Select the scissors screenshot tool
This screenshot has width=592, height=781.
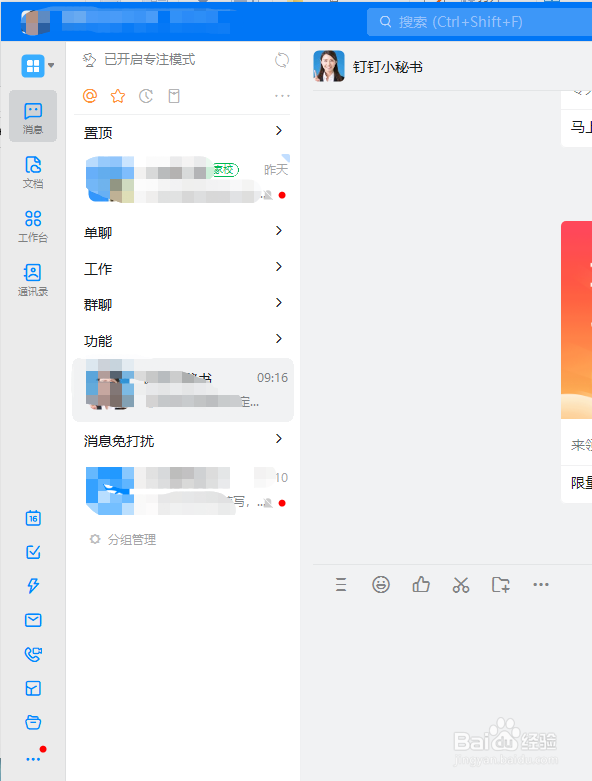click(x=461, y=585)
